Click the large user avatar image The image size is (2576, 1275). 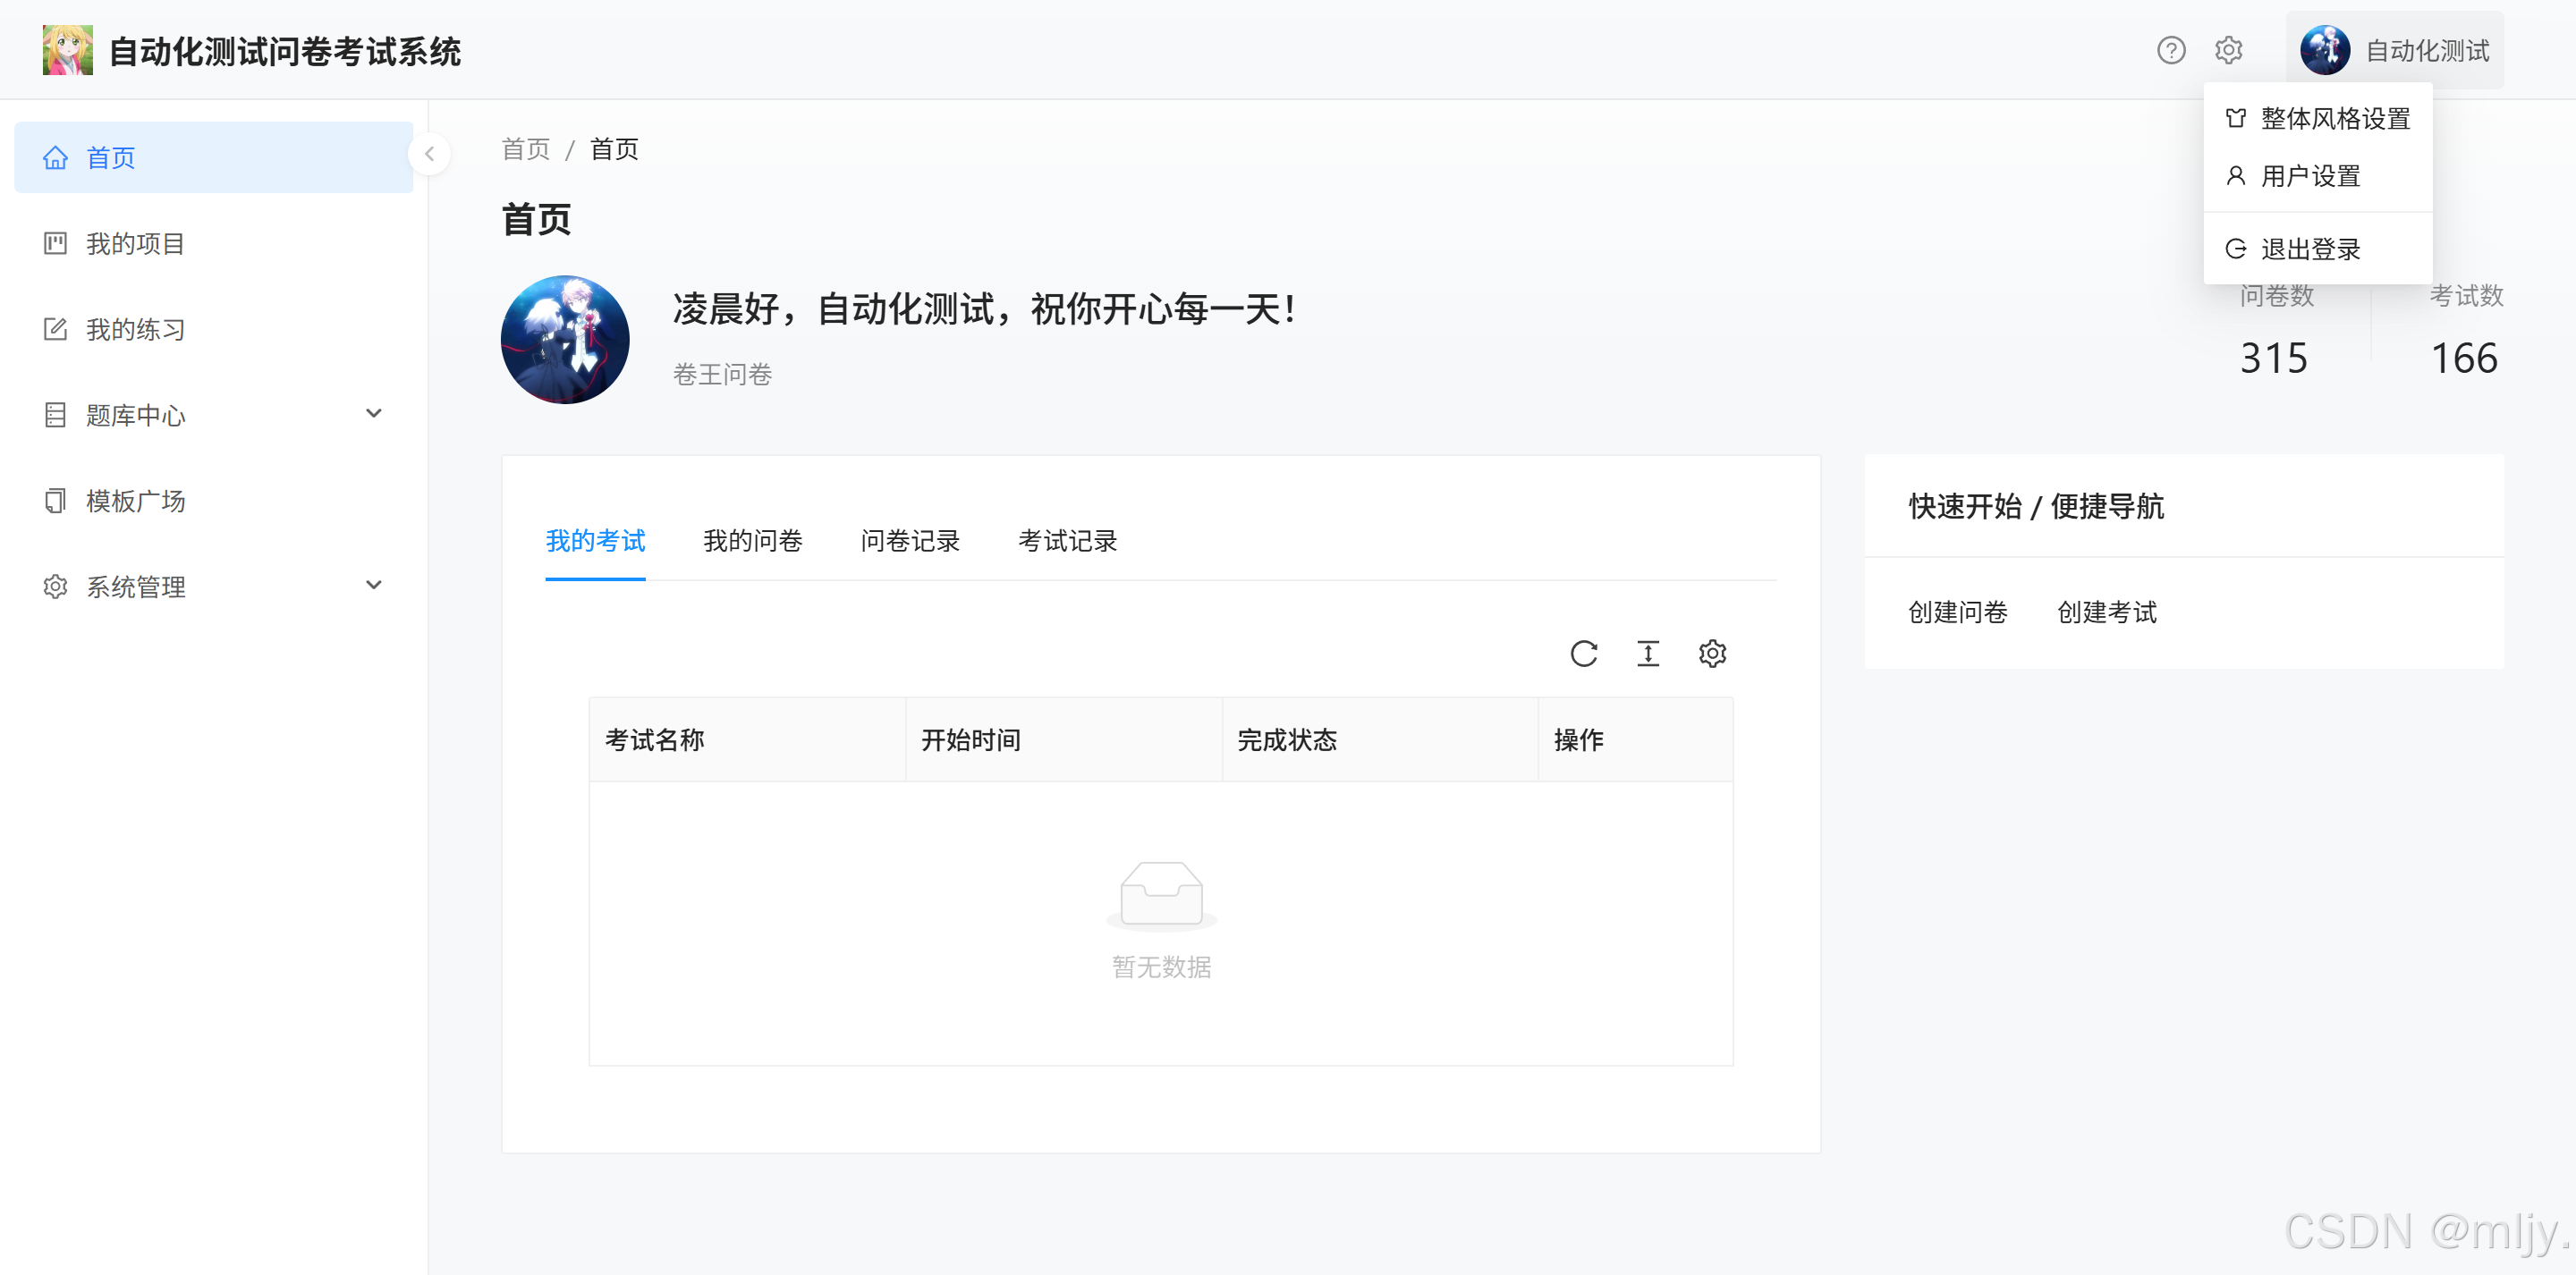(565, 340)
